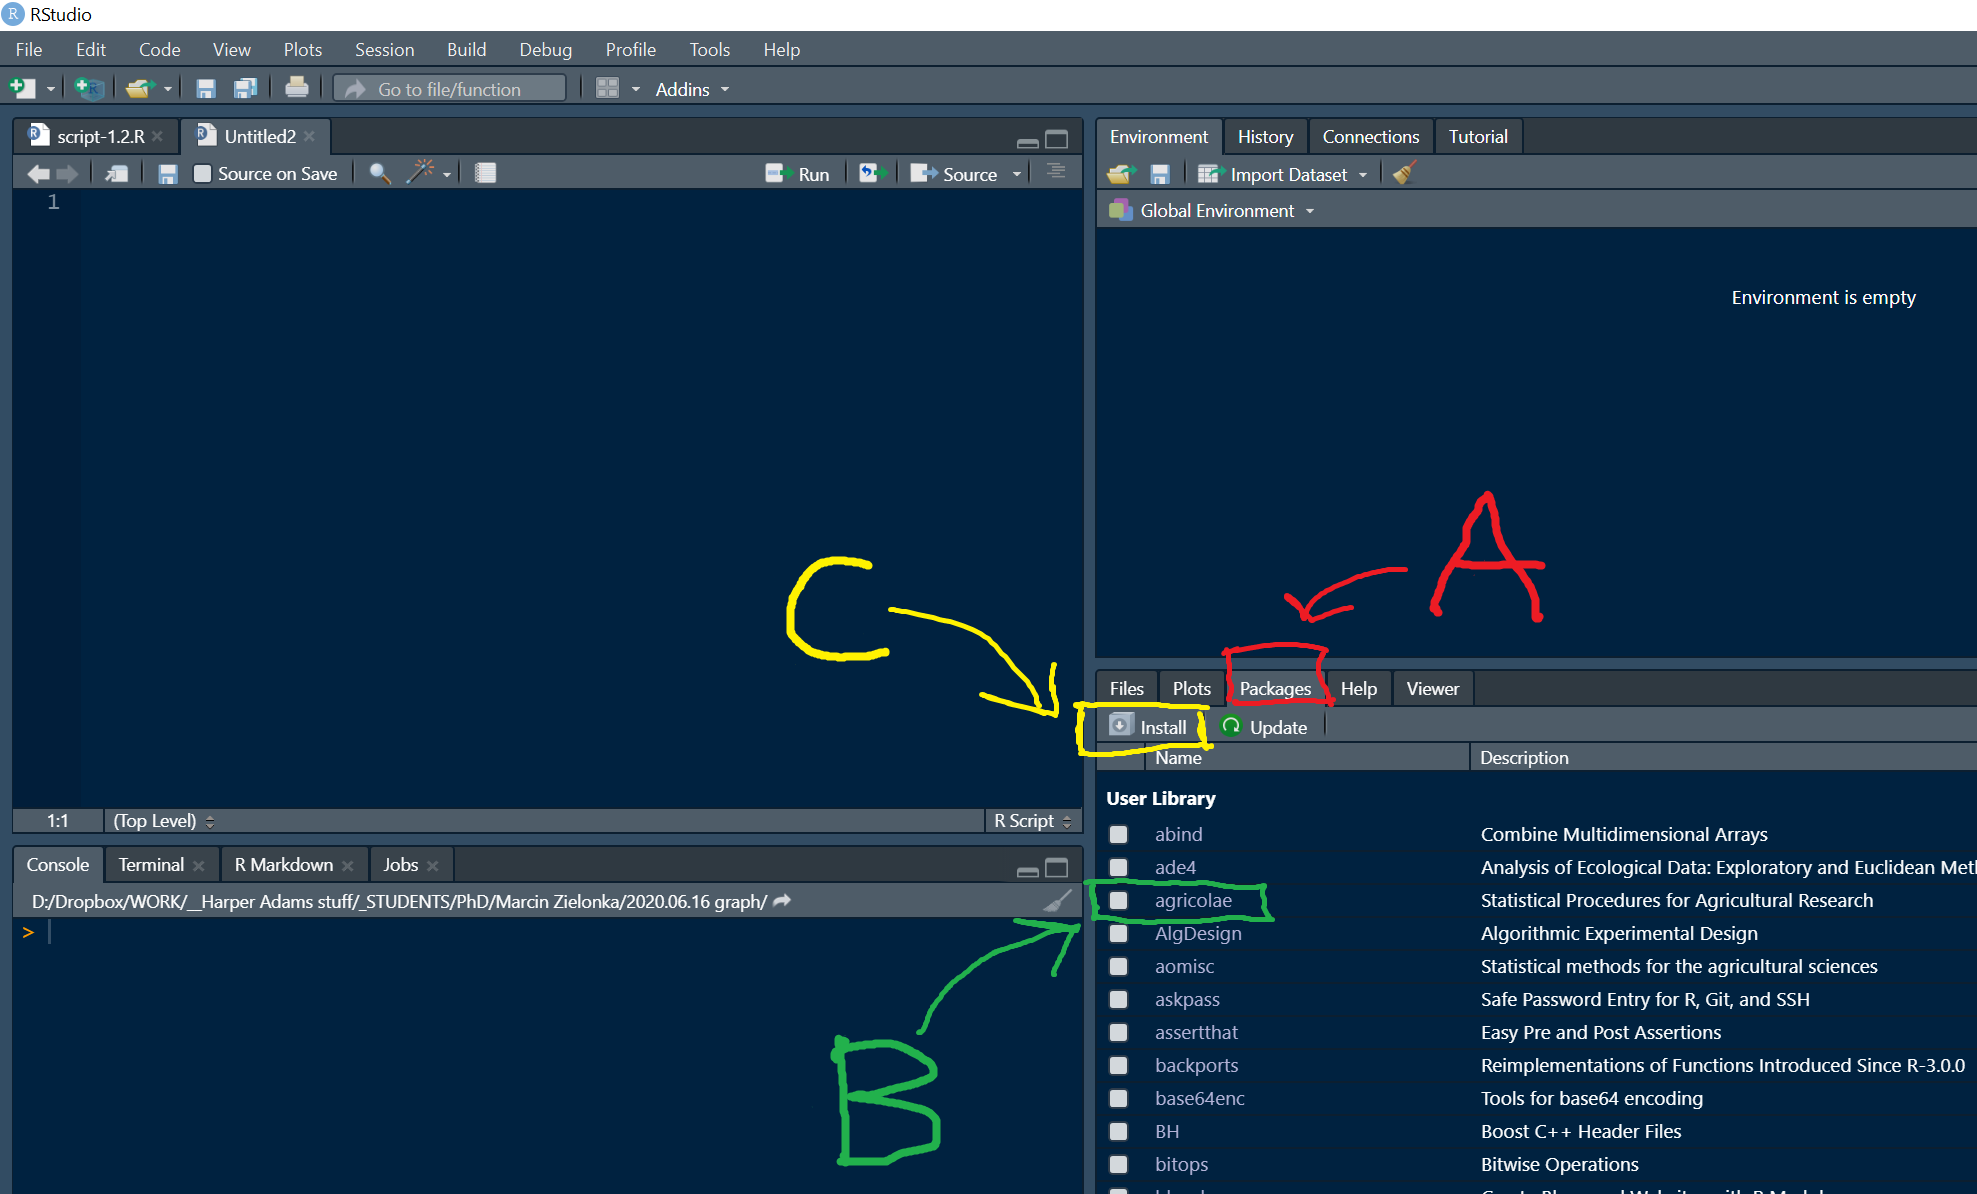The height and width of the screenshot is (1194, 1977).
Task: Click the Save all documents icon
Action: (245, 89)
